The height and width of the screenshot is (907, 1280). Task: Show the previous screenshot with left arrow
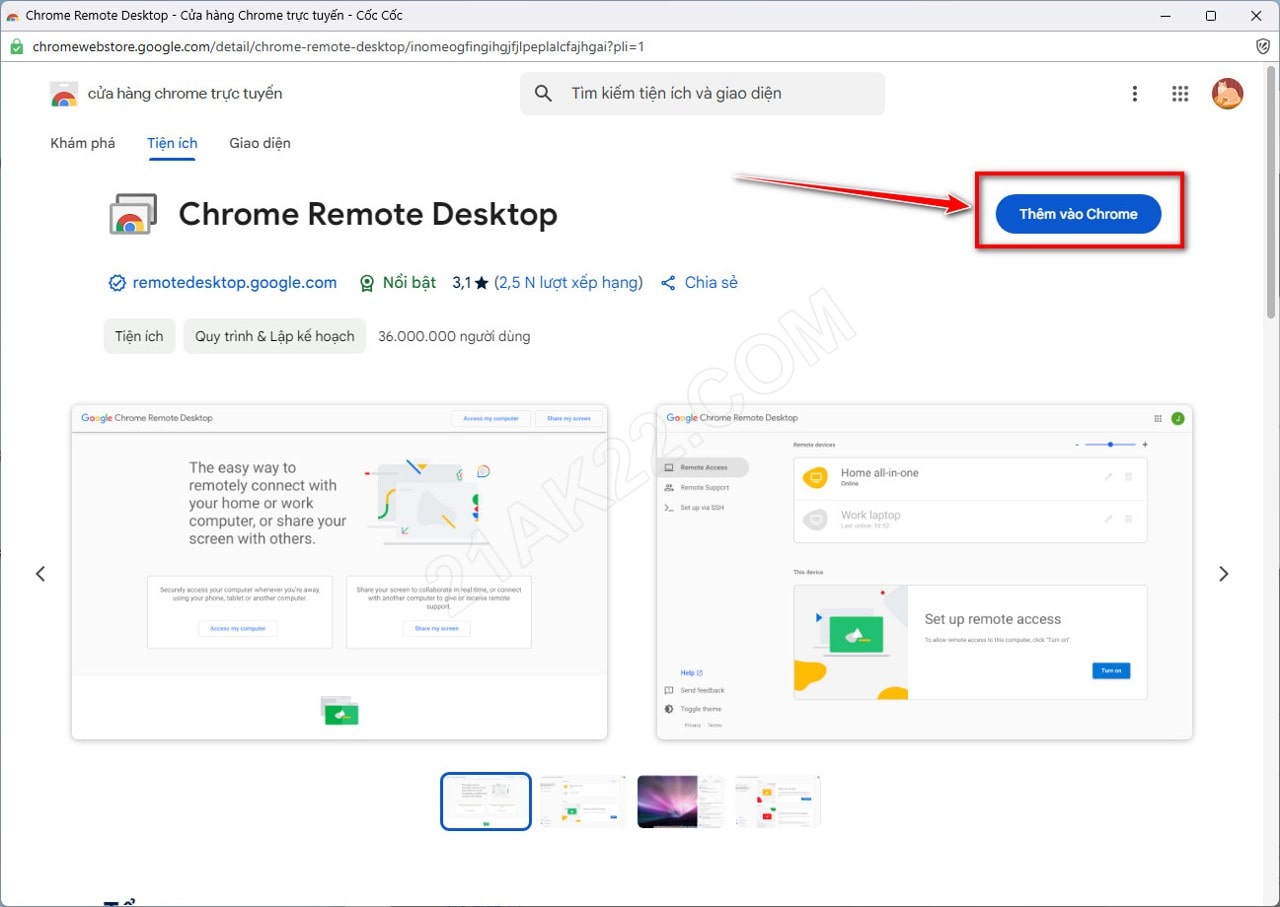click(40, 573)
